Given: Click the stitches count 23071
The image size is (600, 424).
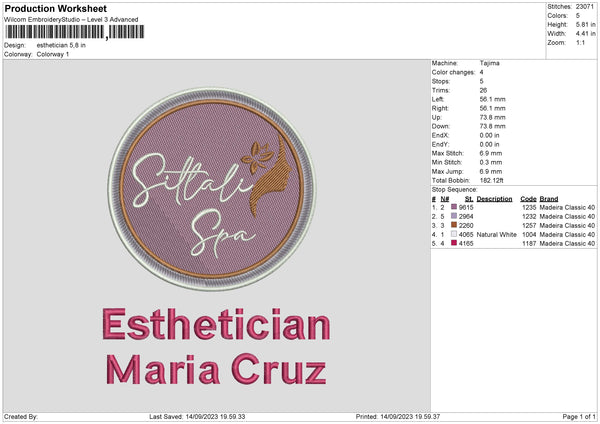Looking at the screenshot, I should point(585,7).
